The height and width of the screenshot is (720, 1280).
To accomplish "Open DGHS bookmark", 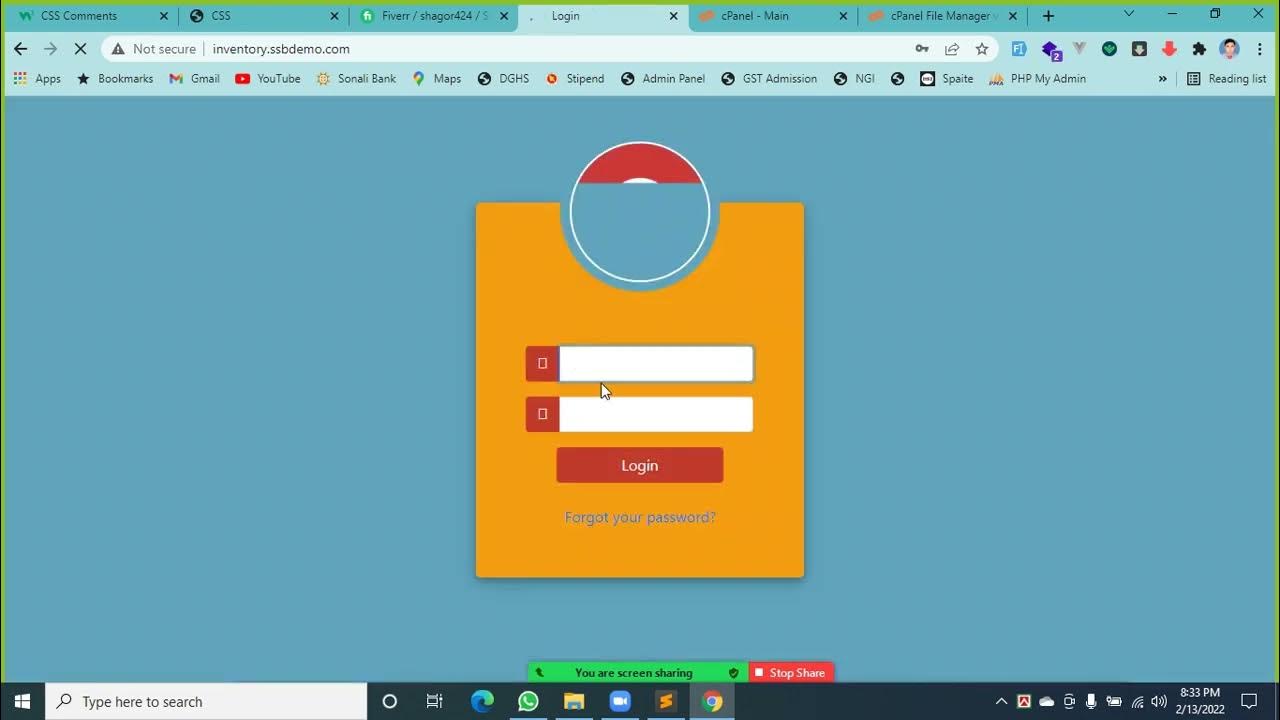I will [503, 79].
